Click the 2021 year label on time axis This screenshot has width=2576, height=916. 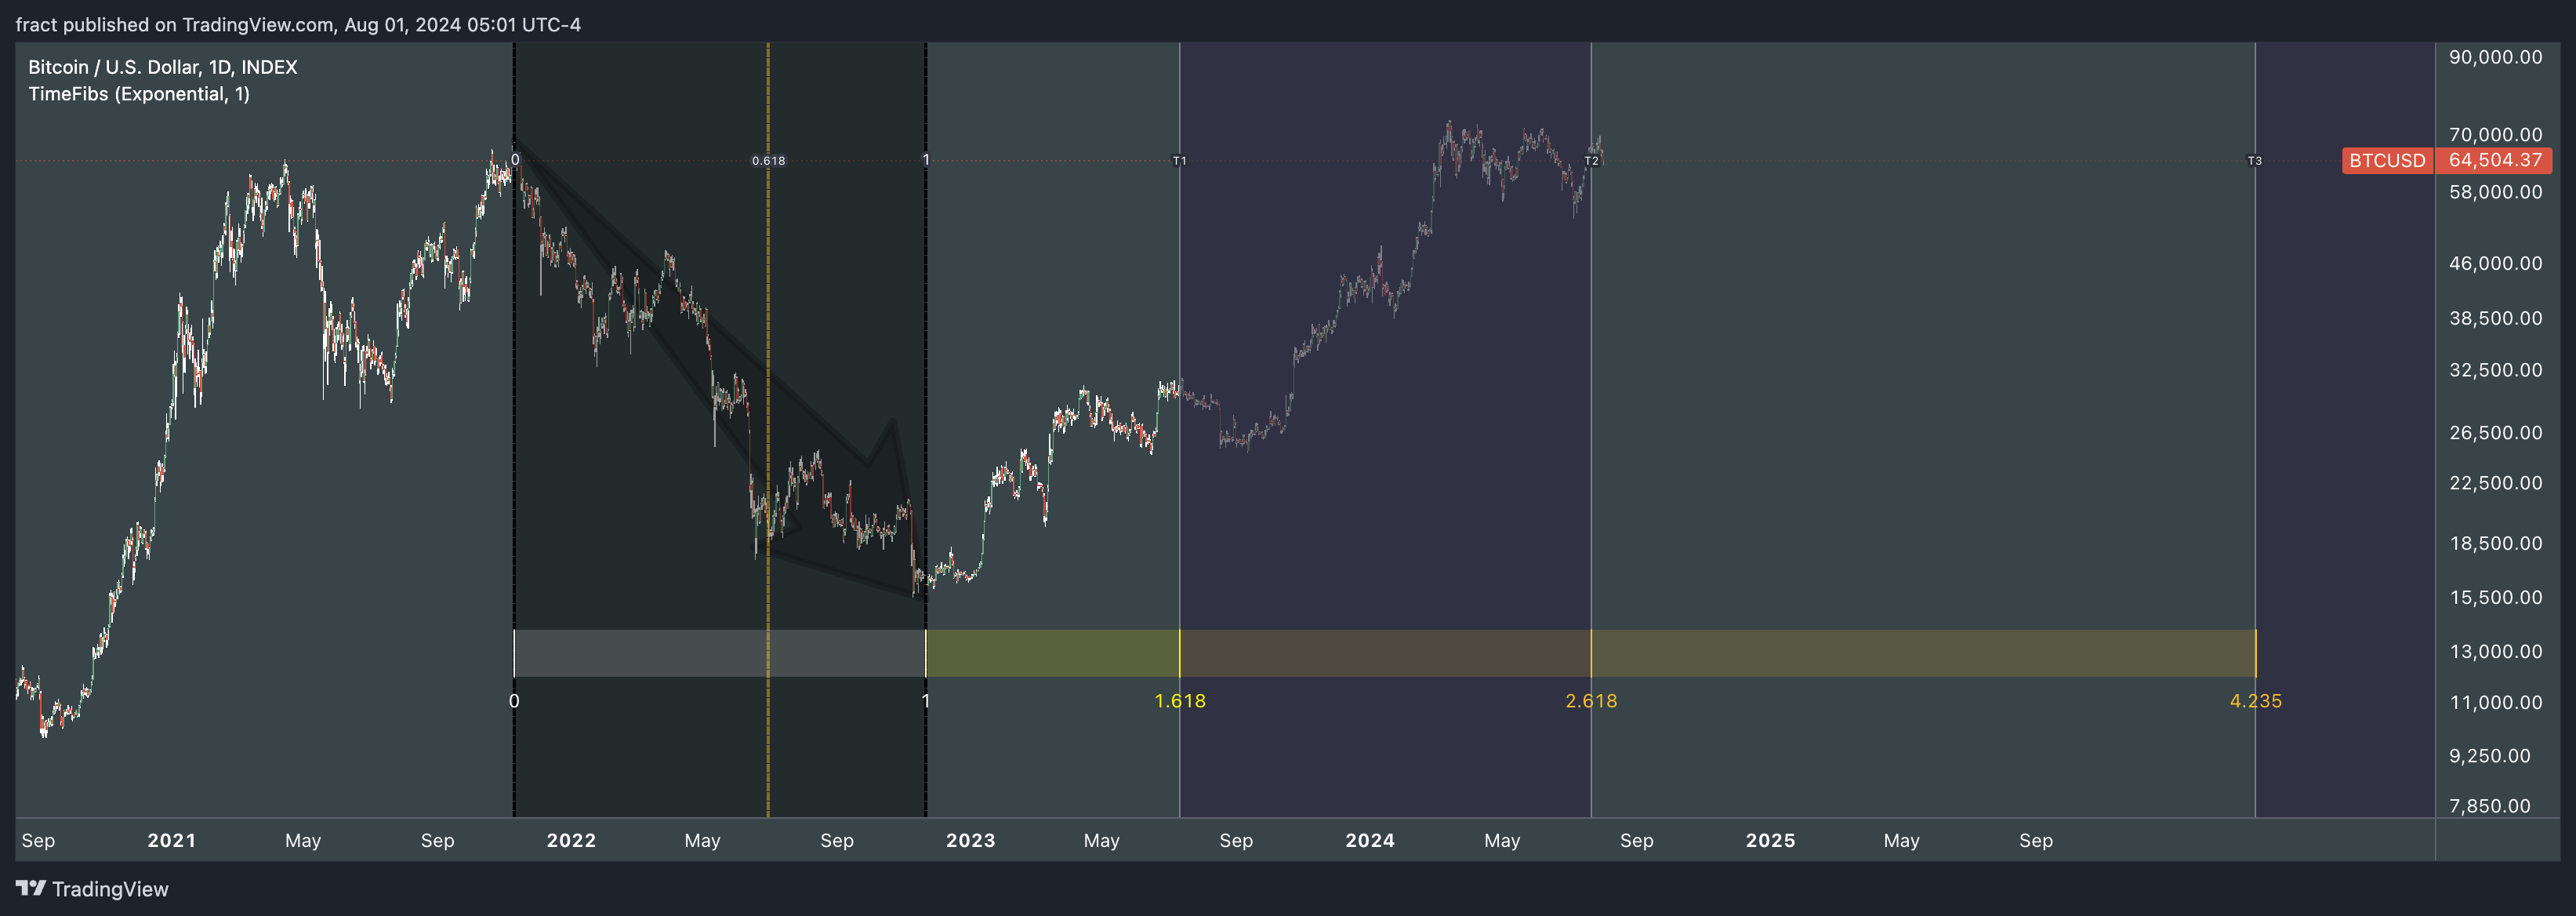pos(172,840)
